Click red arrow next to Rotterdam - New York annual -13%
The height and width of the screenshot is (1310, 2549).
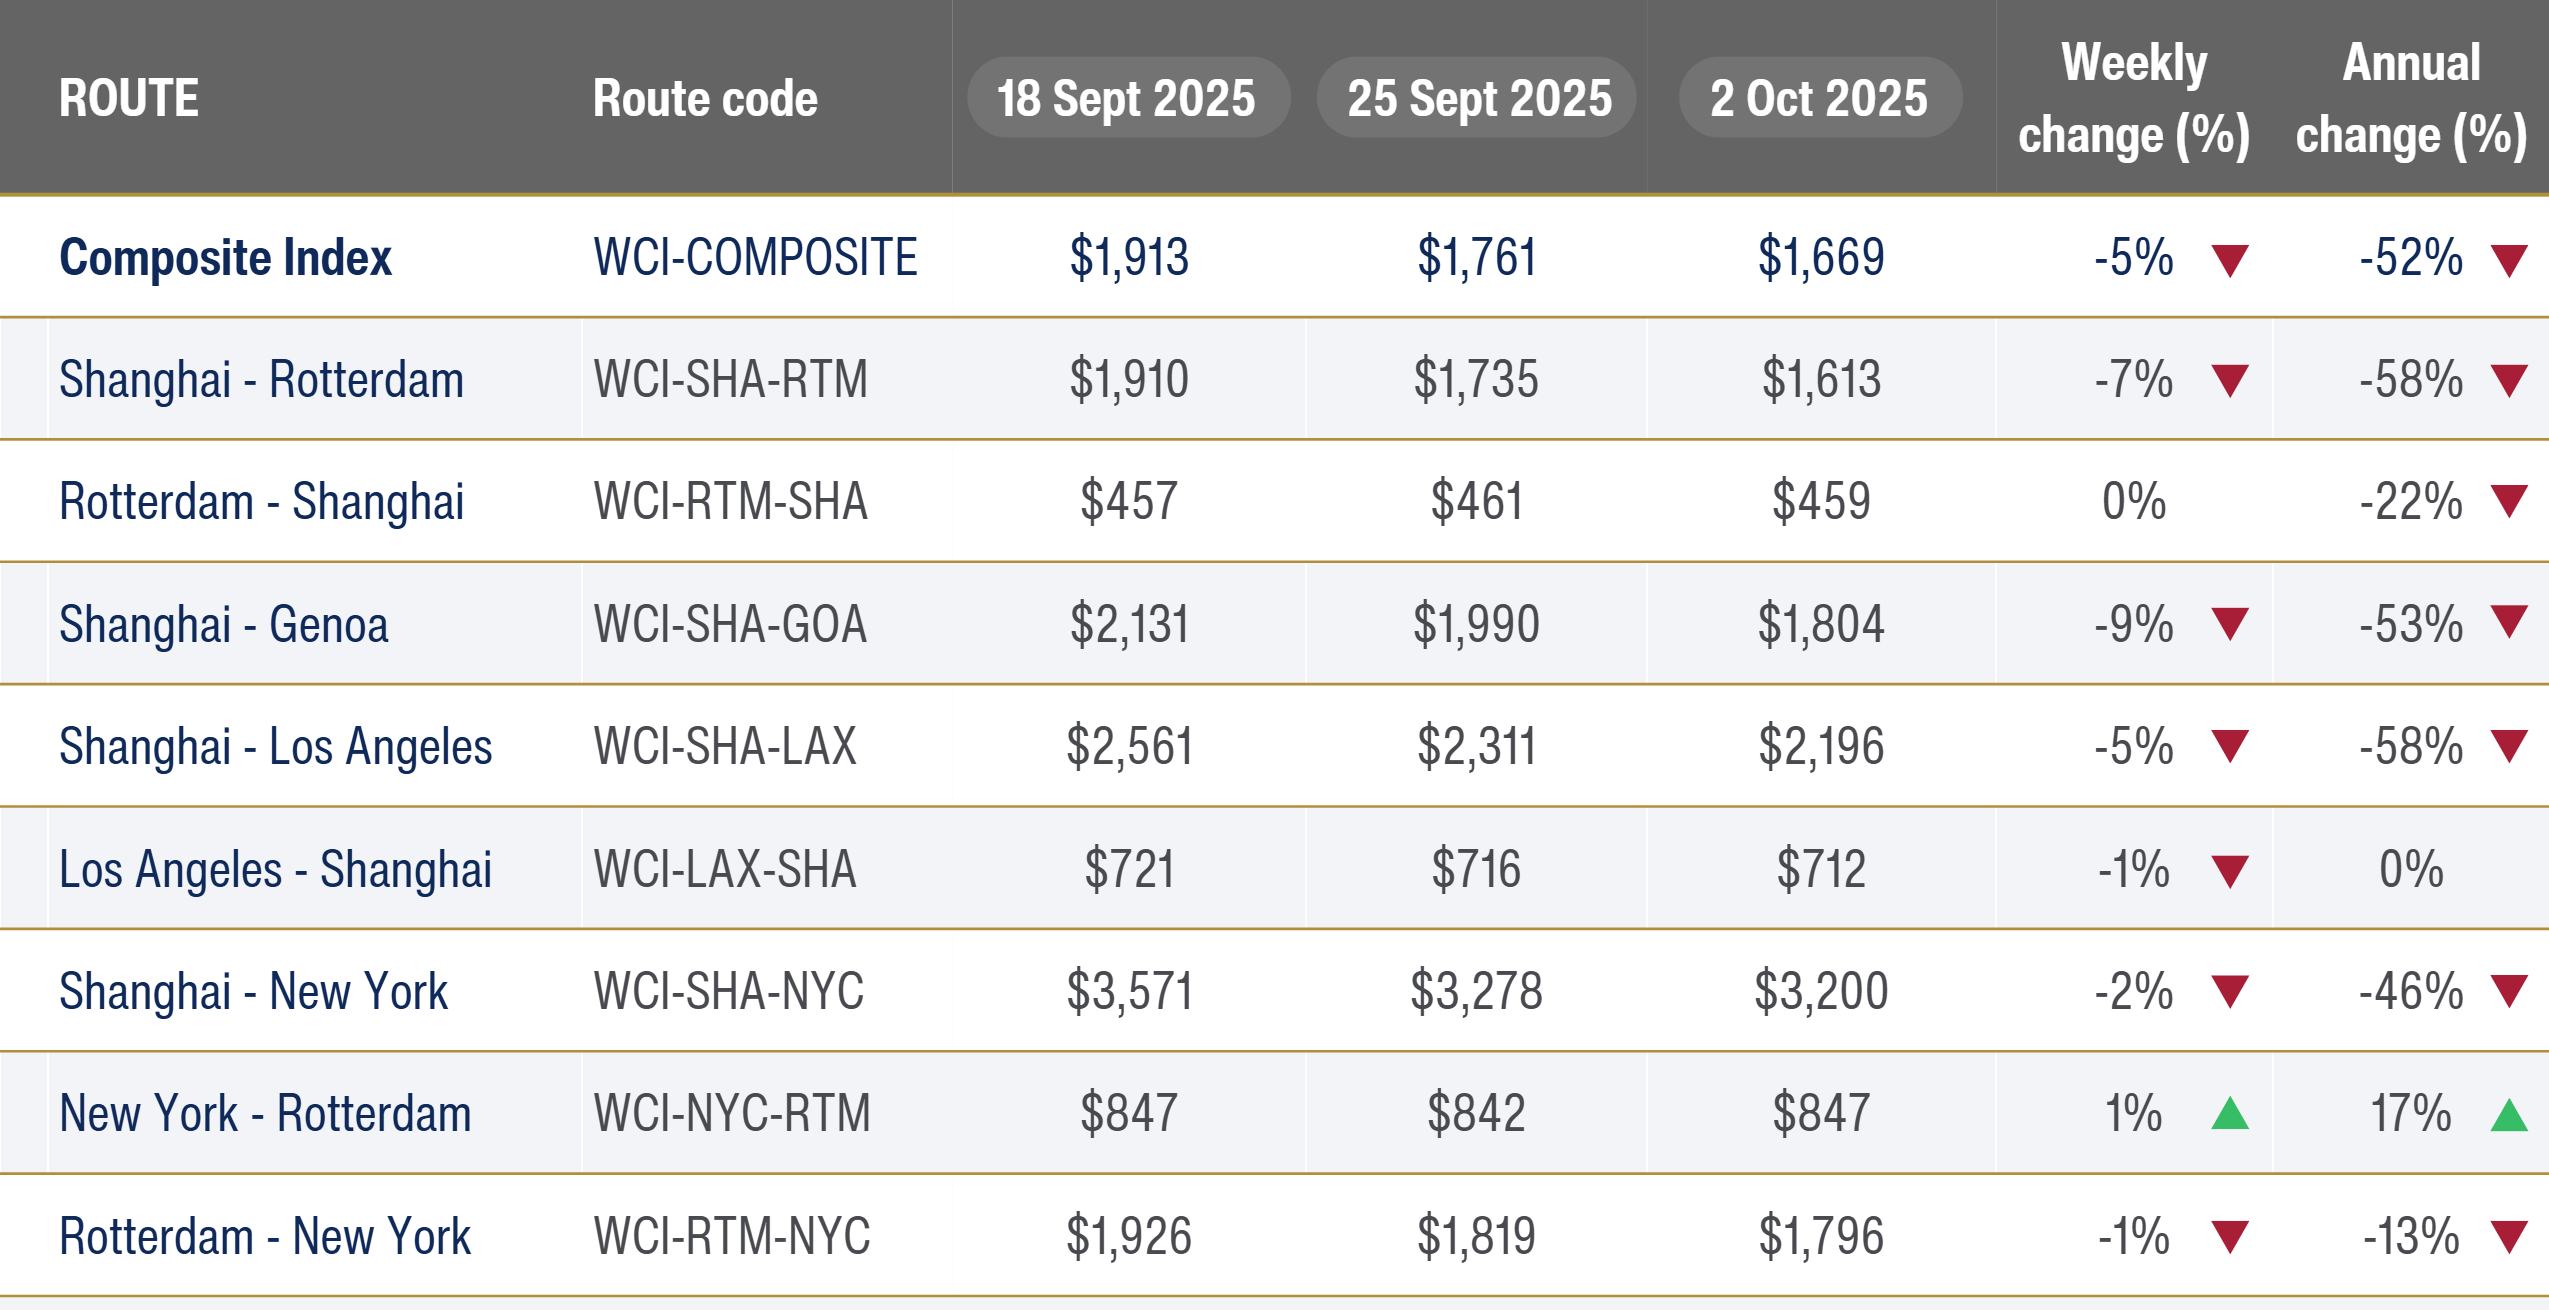tap(2508, 1236)
